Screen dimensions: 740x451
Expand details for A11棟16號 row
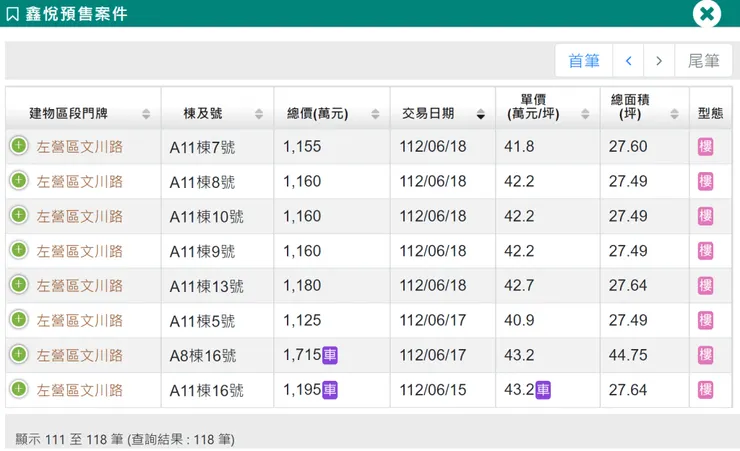19,390
